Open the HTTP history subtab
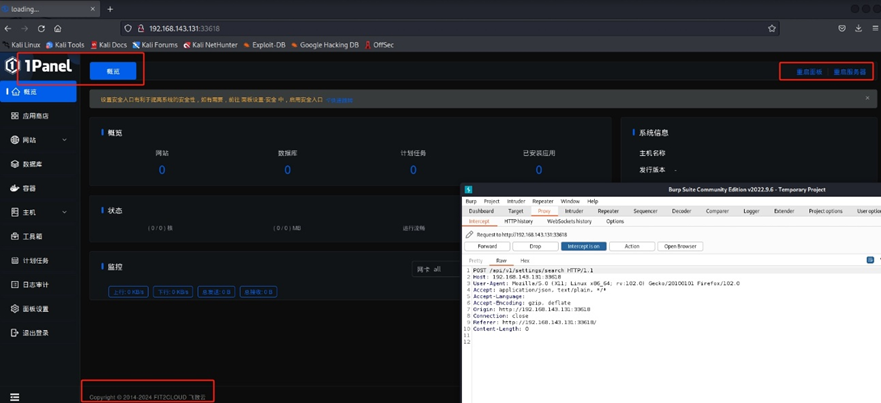The width and height of the screenshot is (881, 403). (x=518, y=221)
